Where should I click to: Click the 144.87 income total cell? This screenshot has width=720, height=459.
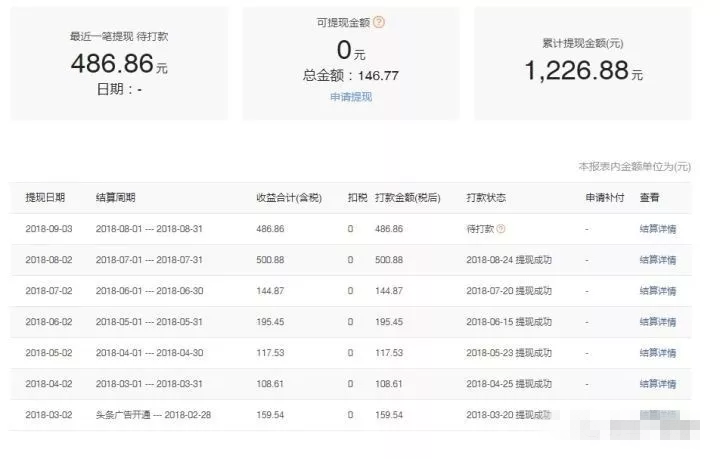pyautogui.click(x=270, y=291)
